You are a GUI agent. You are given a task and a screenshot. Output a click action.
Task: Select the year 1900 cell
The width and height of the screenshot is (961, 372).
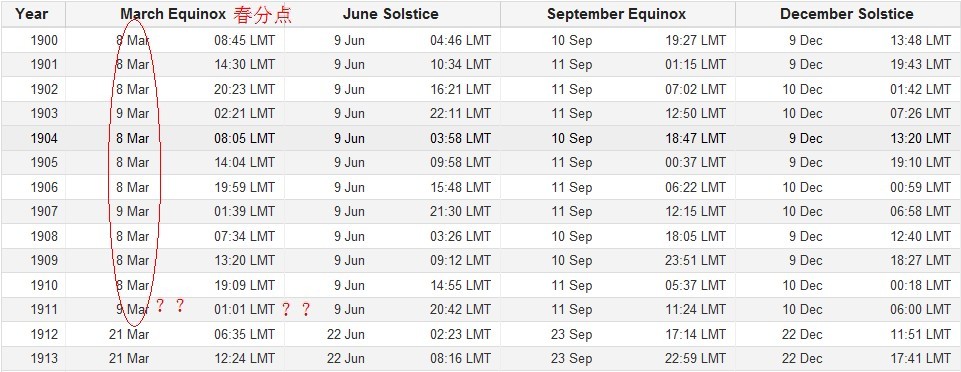(x=44, y=40)
